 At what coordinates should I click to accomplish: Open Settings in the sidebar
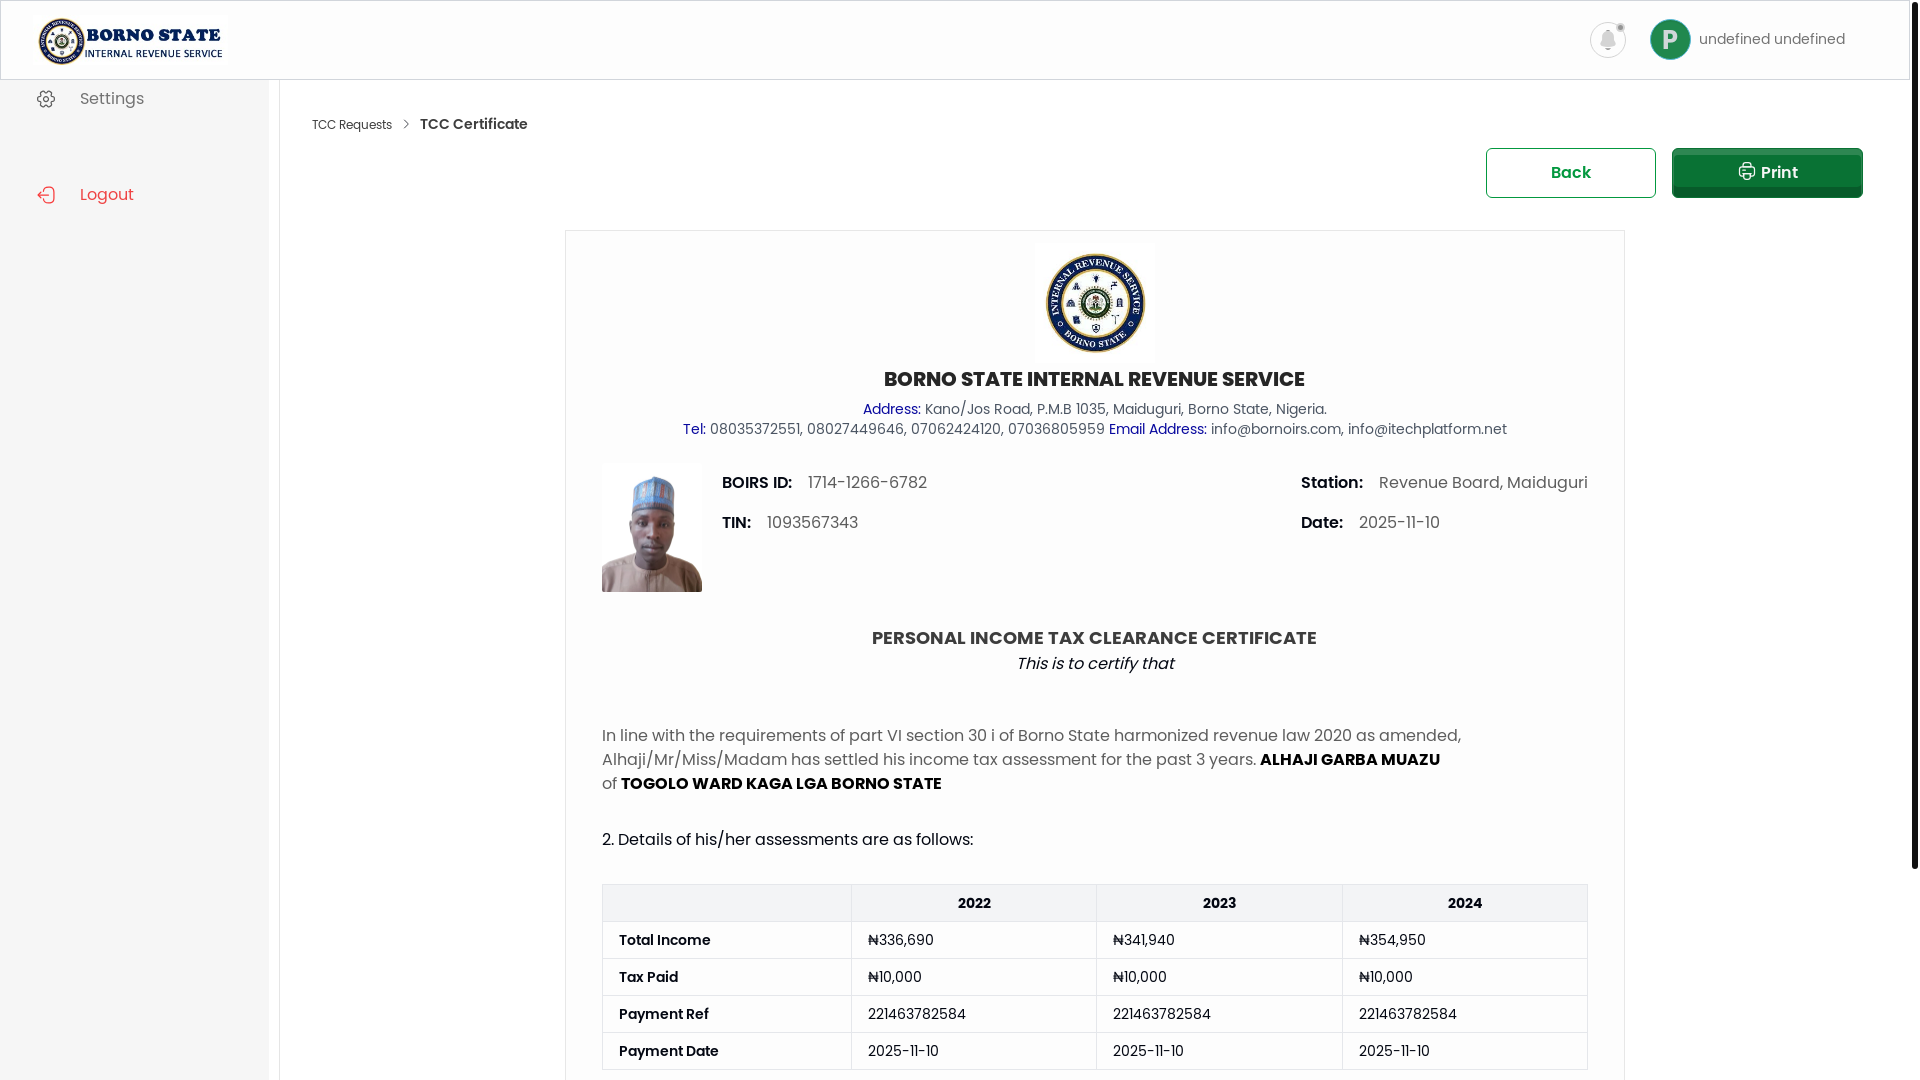[112, 99]
